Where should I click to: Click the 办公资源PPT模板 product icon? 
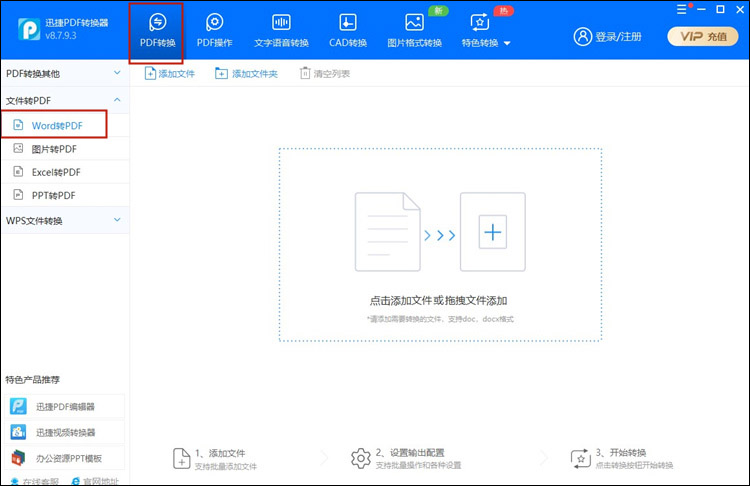[x=19, y=458]
